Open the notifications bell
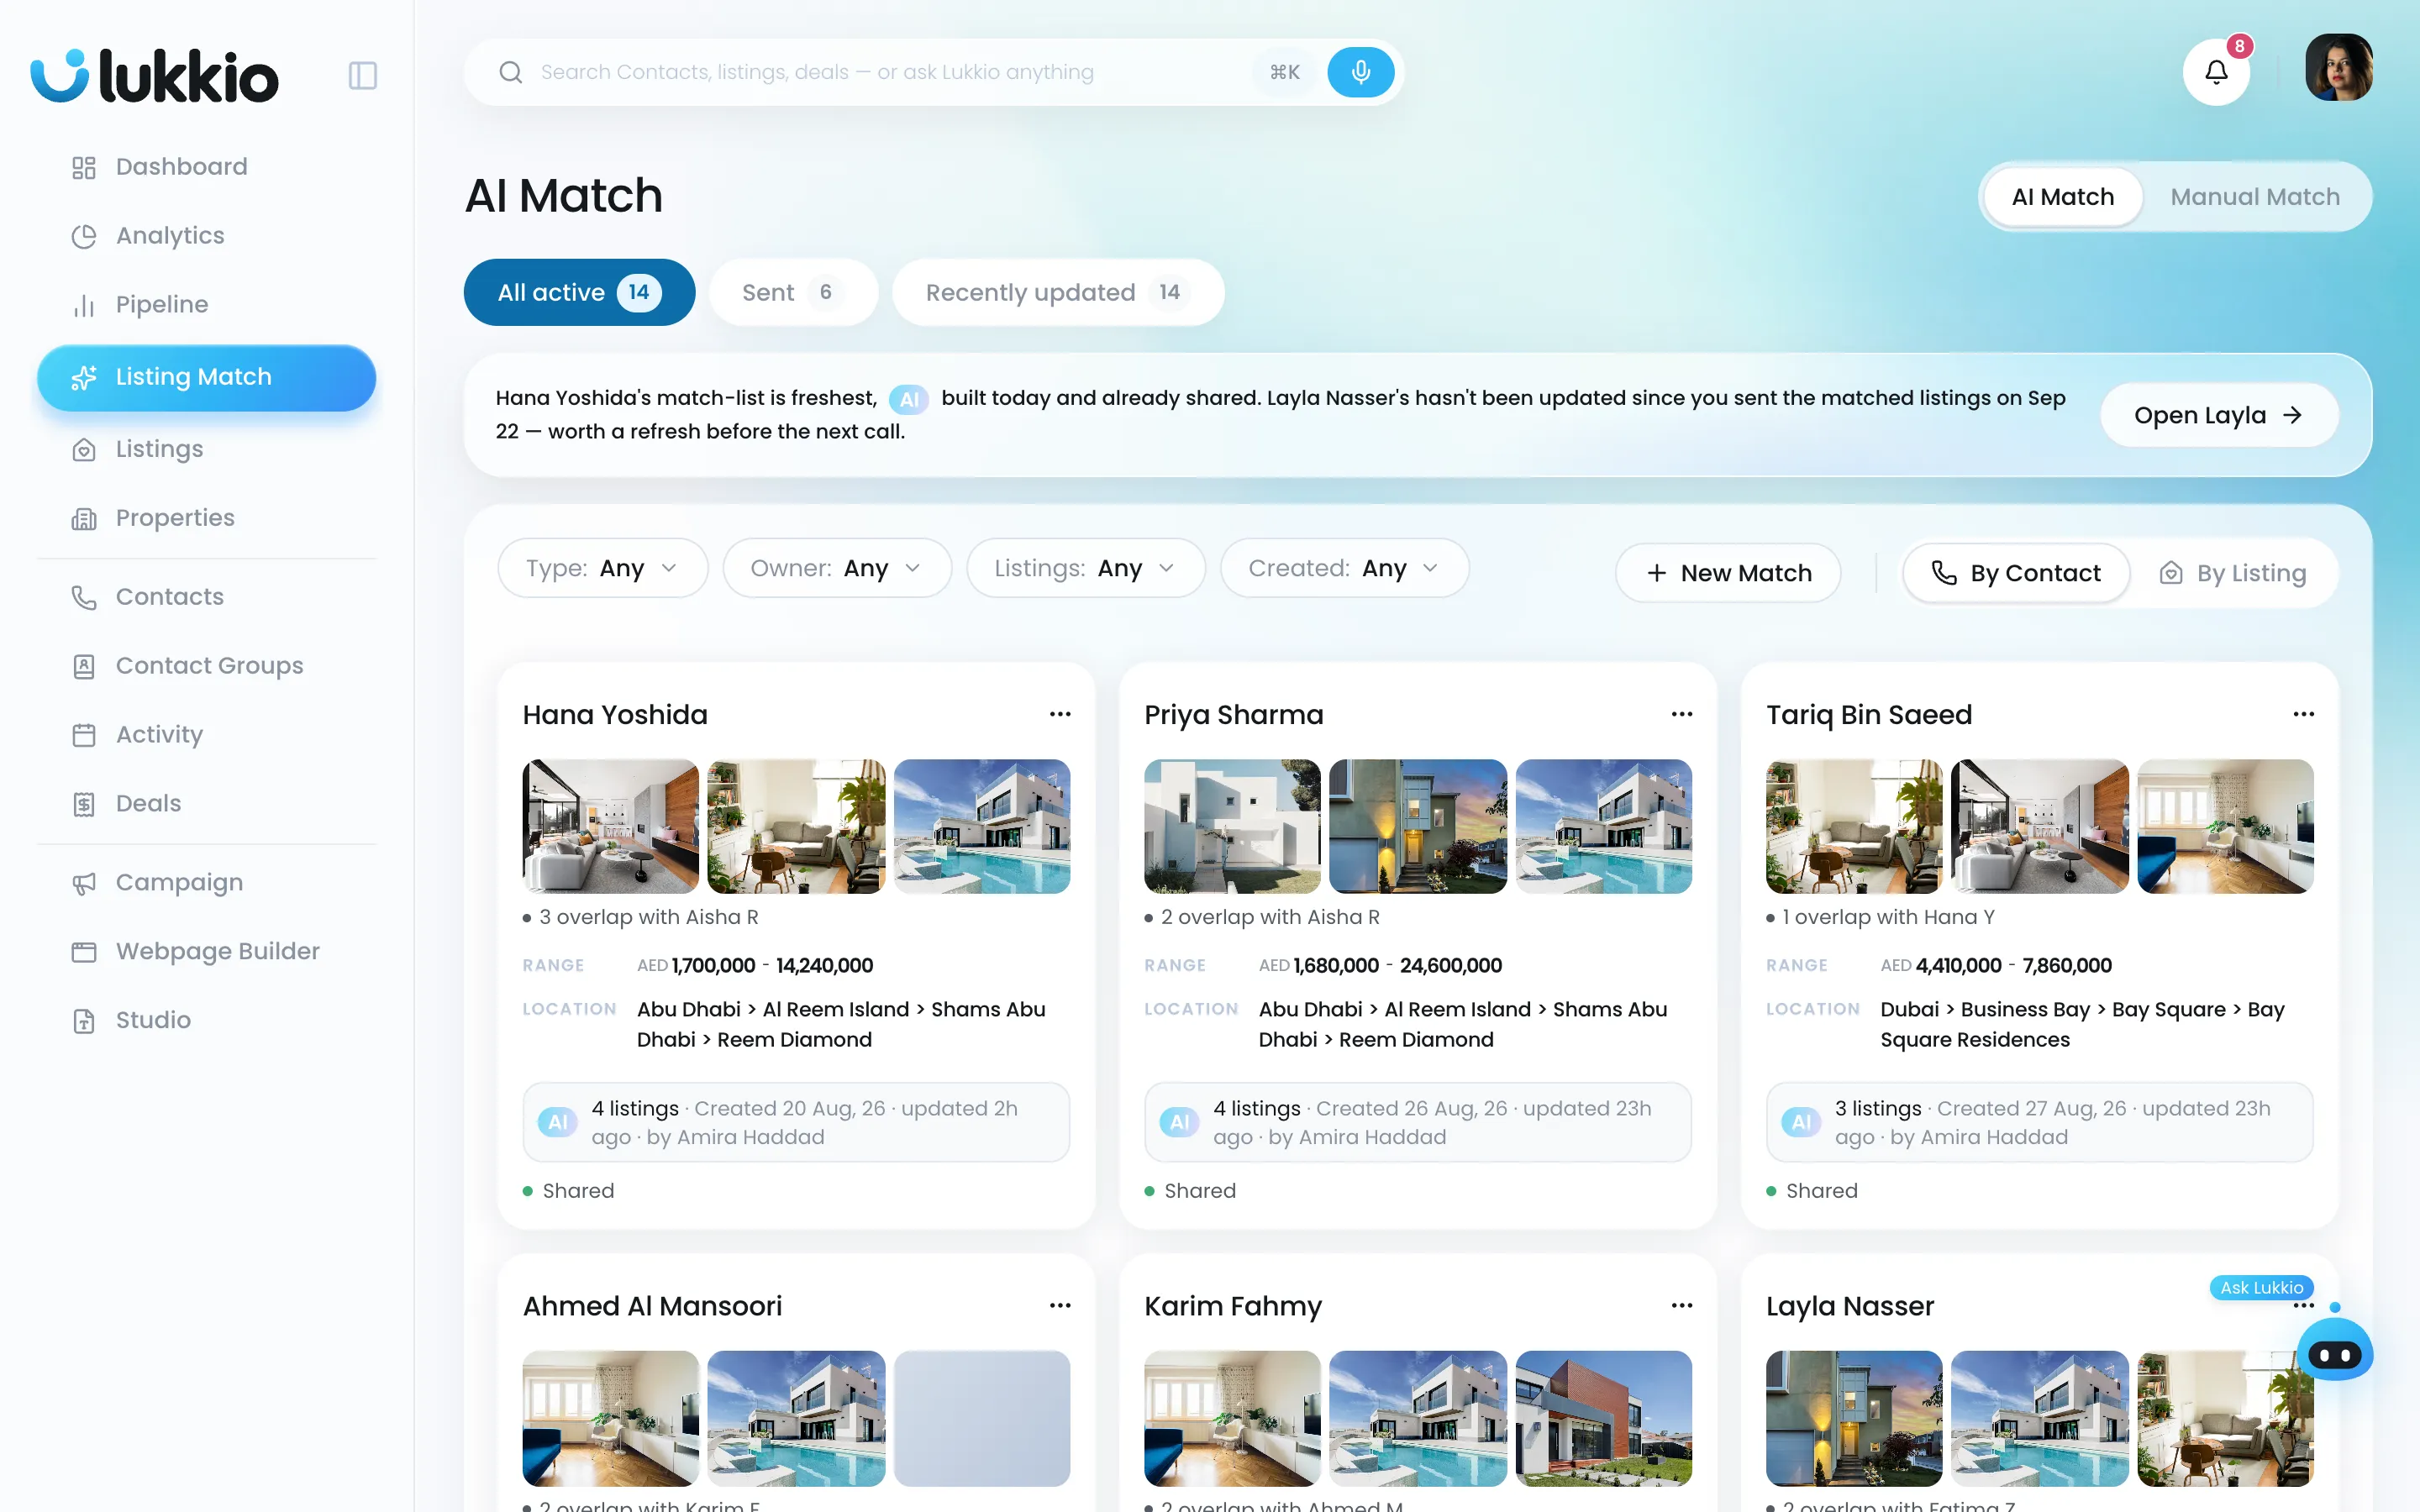Viewport: 2420px width, 1512px height. 2216,72
